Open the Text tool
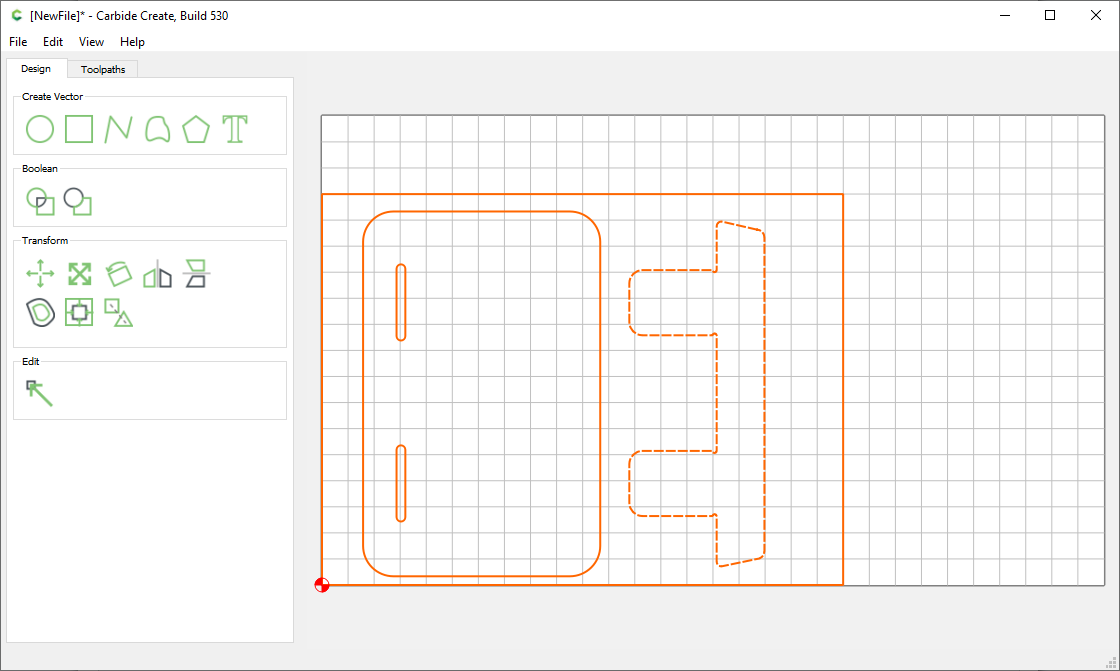1120x671 pixels. [x=235, y=129]
